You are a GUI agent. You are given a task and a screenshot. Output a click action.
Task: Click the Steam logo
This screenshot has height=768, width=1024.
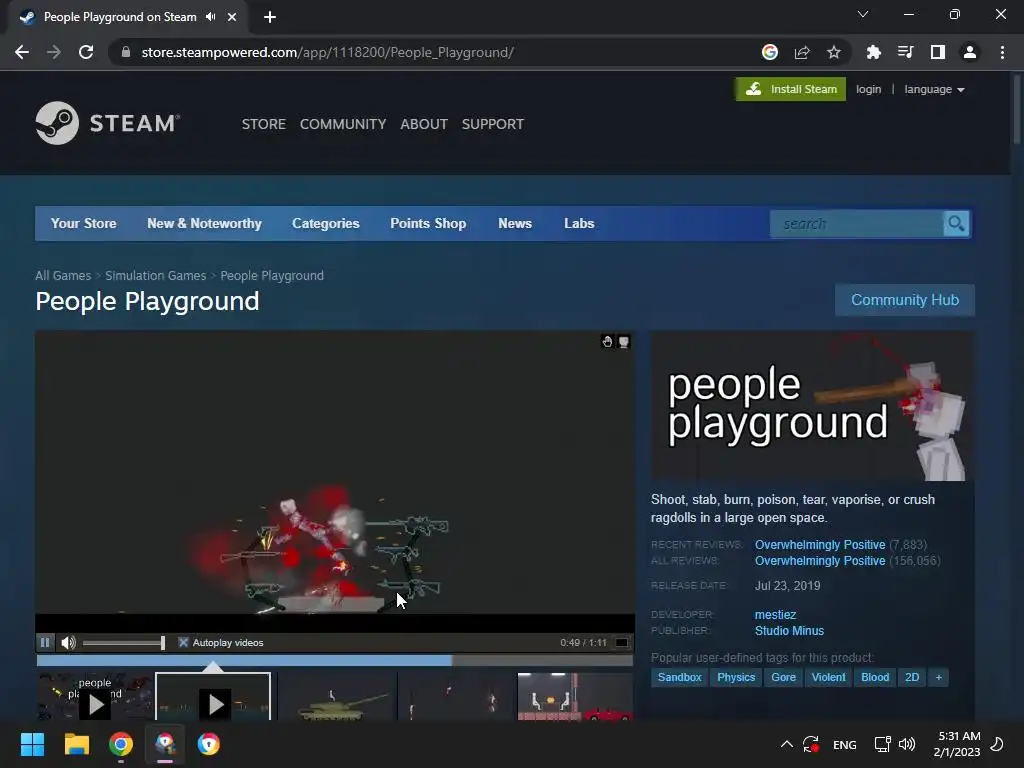point(108,123)
